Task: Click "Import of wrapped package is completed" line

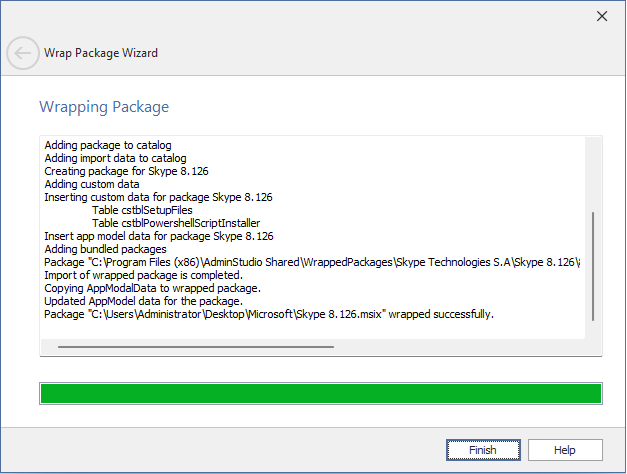Action: [x=144, y=275]
